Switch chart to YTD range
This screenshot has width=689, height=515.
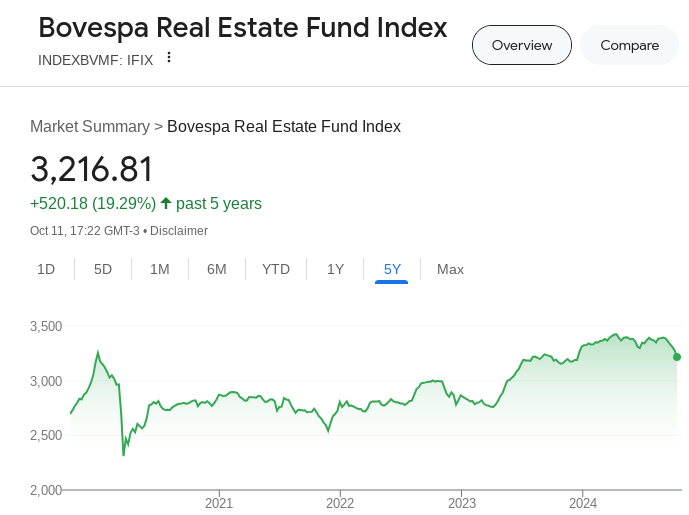(x=276, y=269)
